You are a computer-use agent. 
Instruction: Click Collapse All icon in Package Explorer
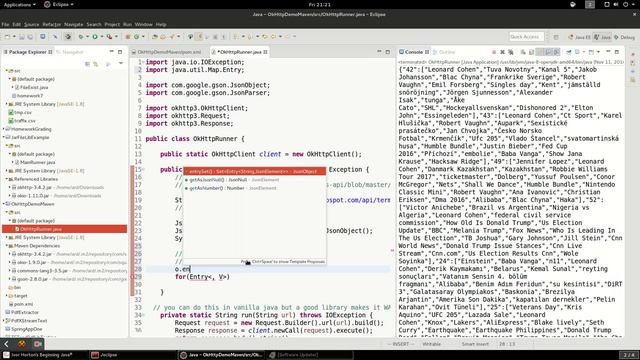87,64
